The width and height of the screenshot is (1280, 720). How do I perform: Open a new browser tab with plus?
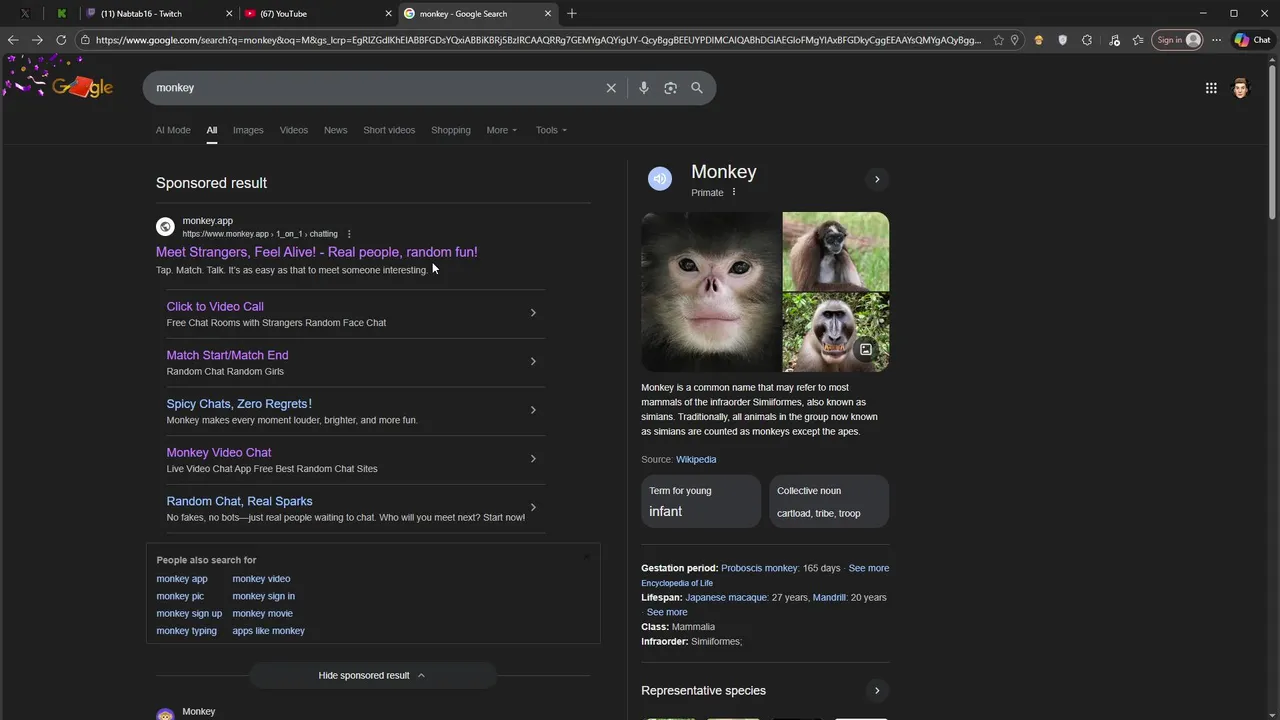pos(572,13)
